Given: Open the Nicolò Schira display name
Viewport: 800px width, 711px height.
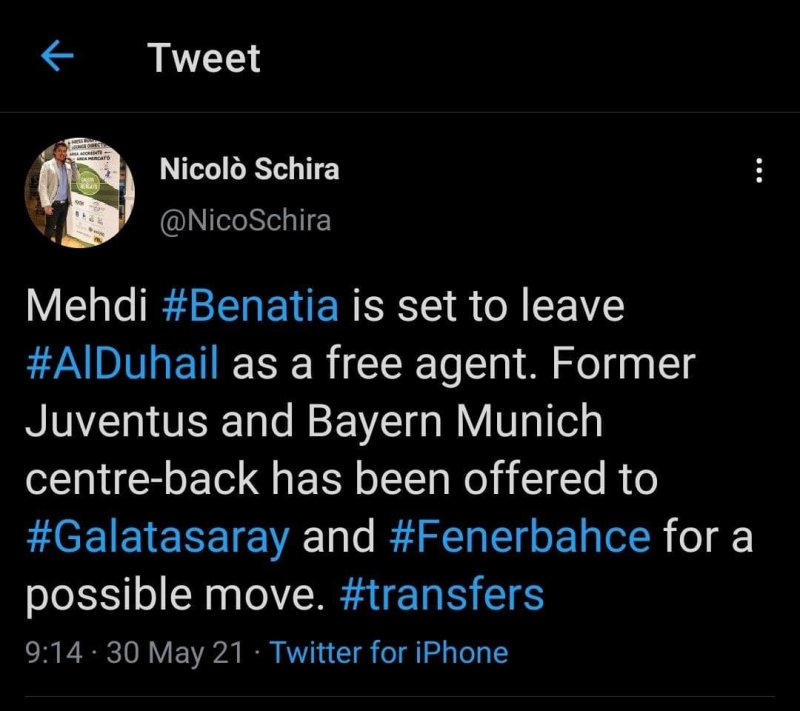Looking at the screenshot, I should tap(249, 169).
